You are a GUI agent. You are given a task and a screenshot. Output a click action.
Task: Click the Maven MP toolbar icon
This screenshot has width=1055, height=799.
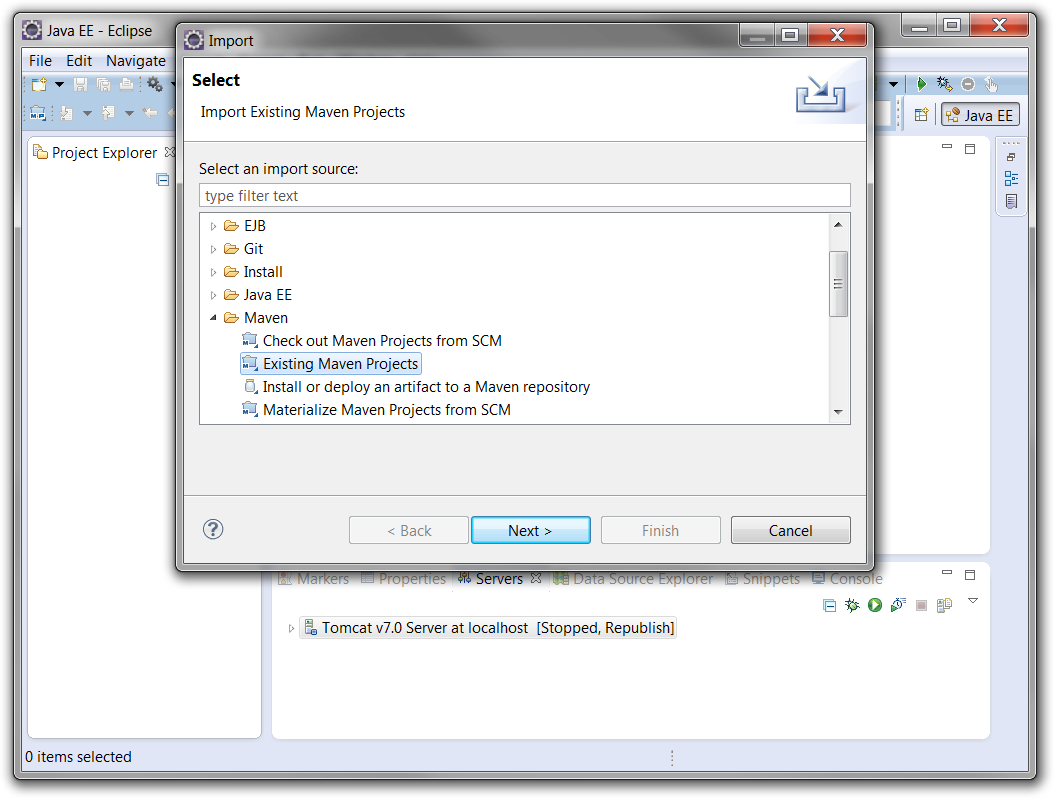pyautogui.click(x=38, y=113)
